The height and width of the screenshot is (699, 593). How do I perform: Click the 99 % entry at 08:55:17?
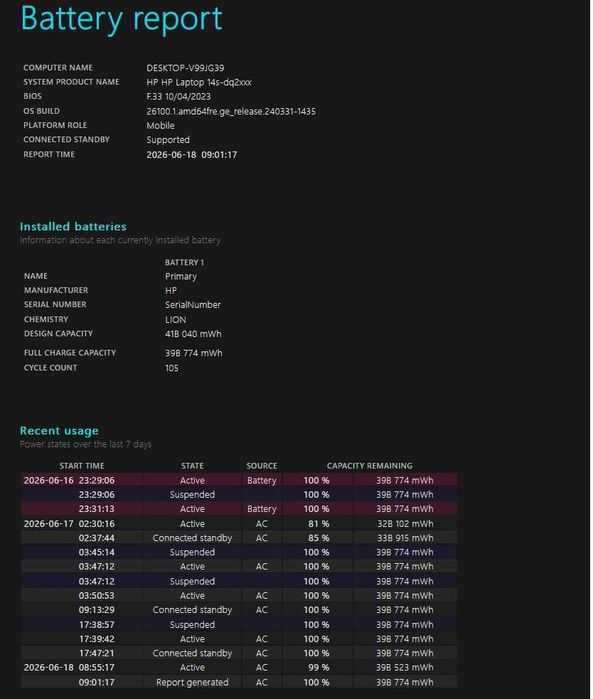318,667
